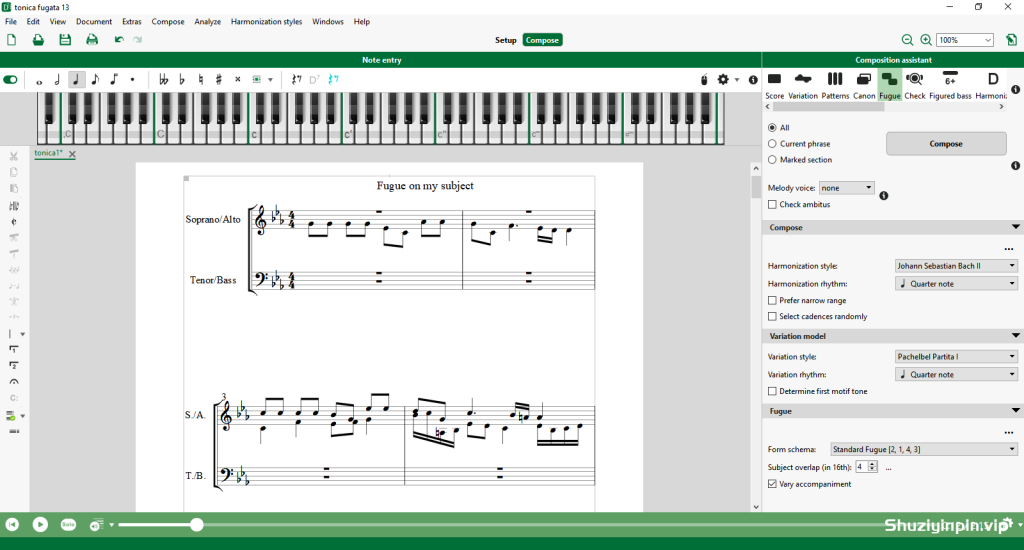
Task: Enable Check ambitus checkbox
Action: click(773, 204)
